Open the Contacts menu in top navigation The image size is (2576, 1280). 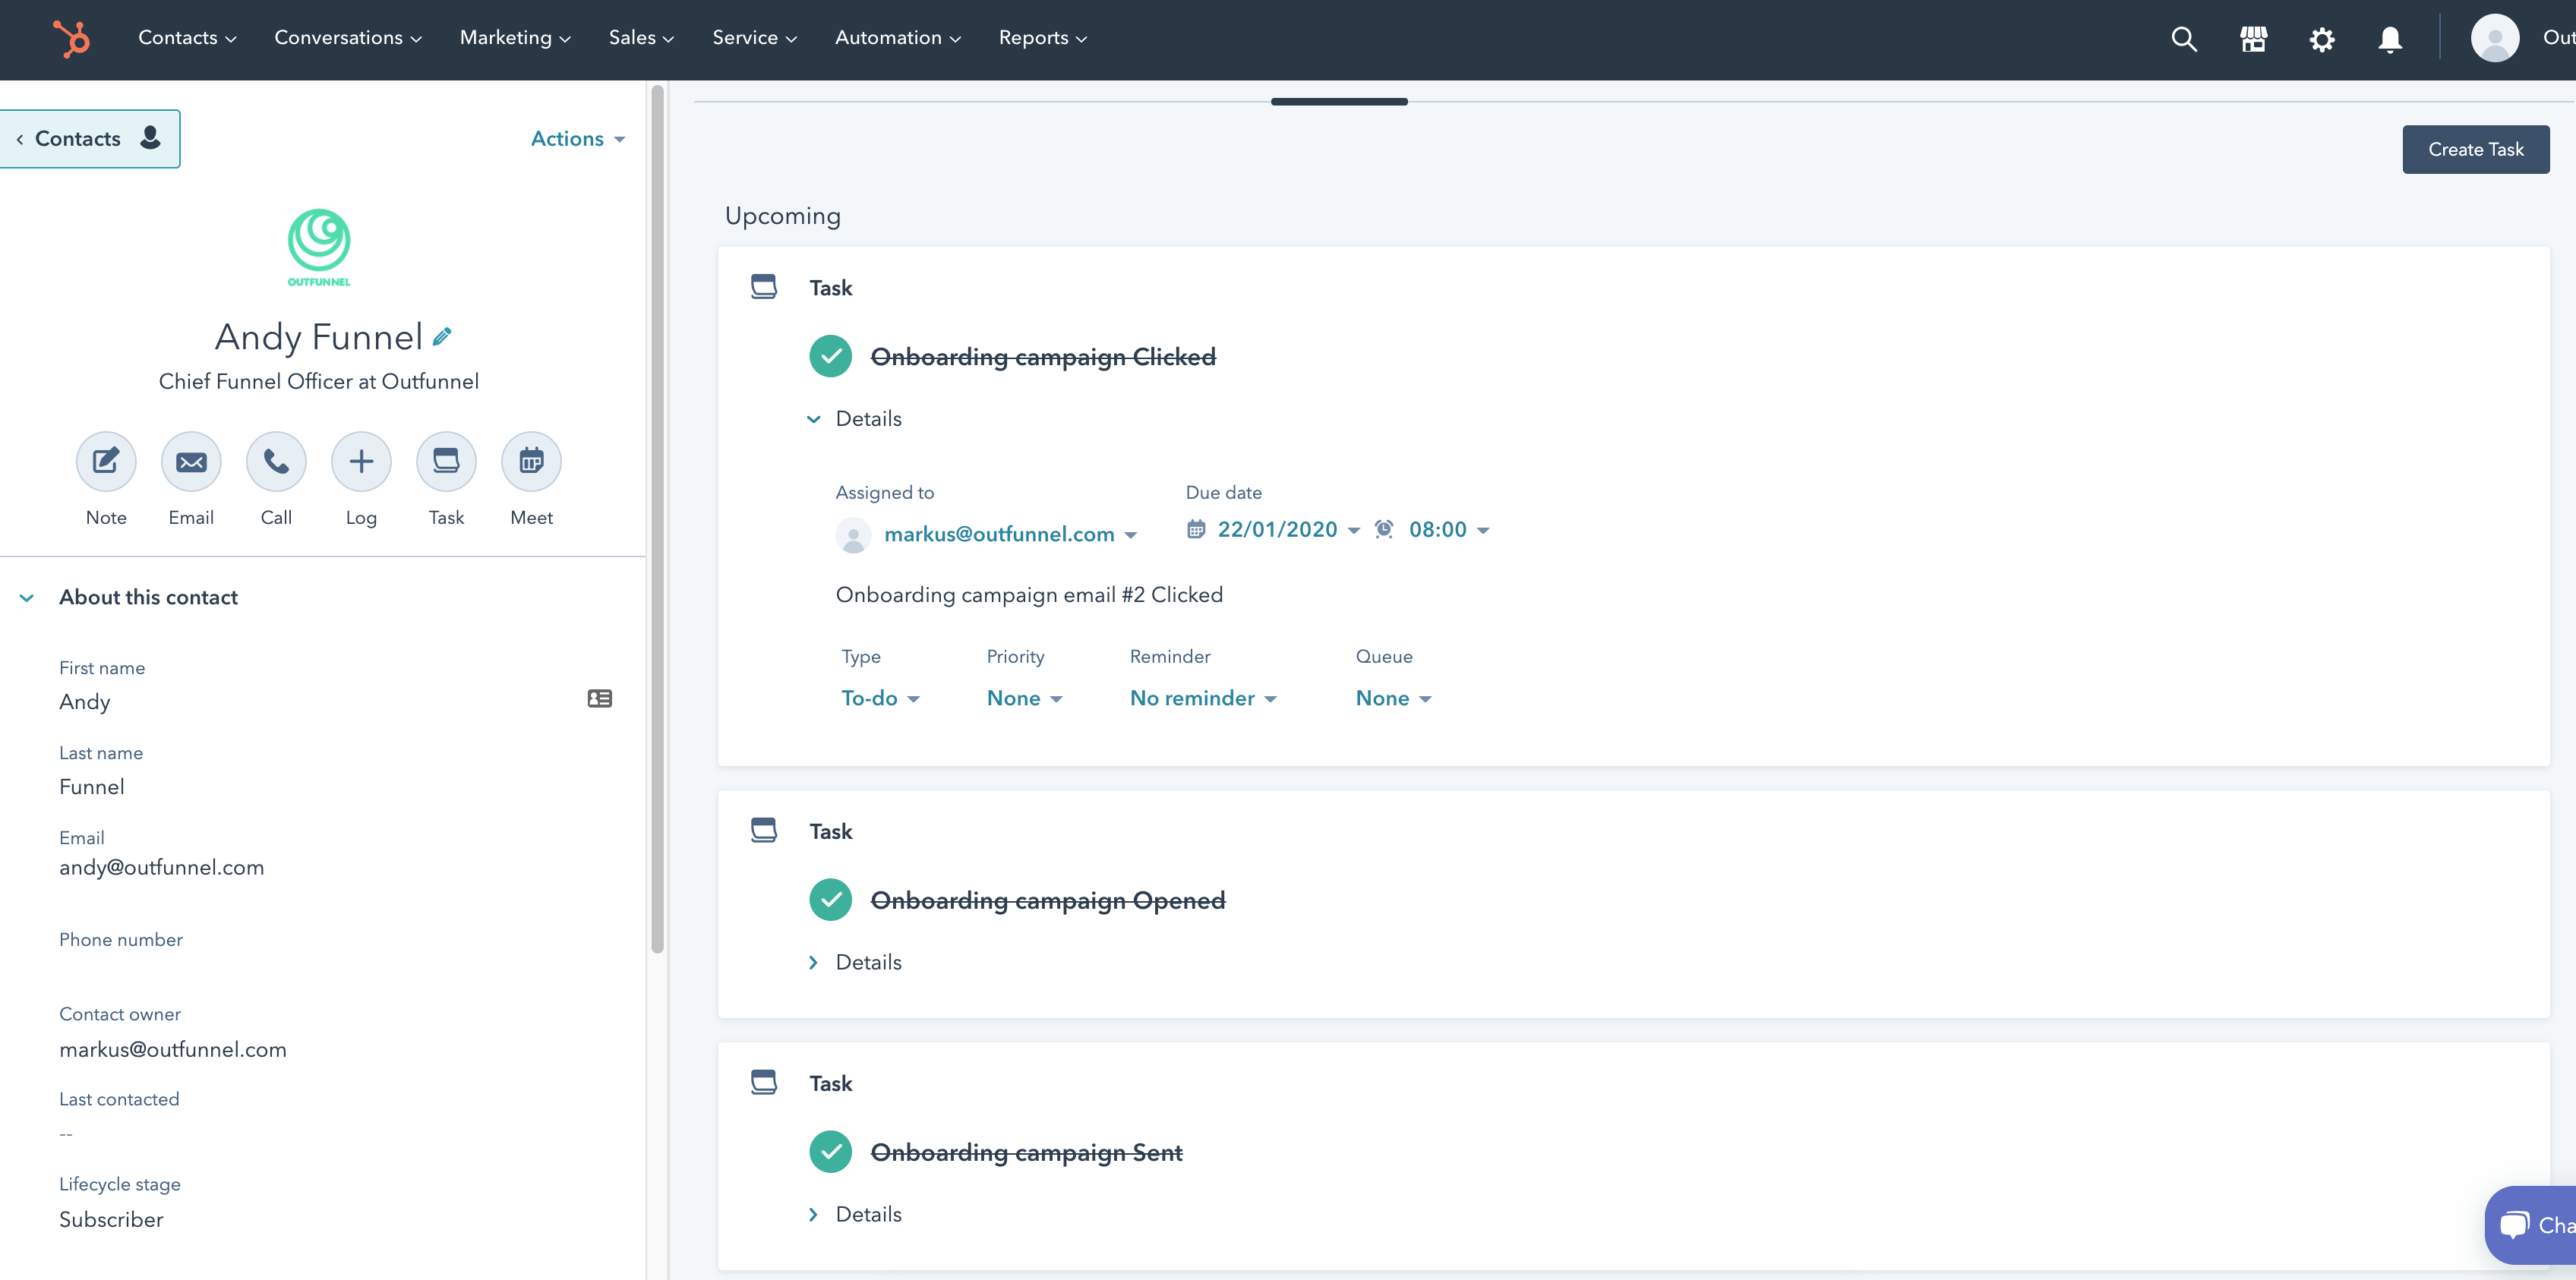[x=187, y=38]
